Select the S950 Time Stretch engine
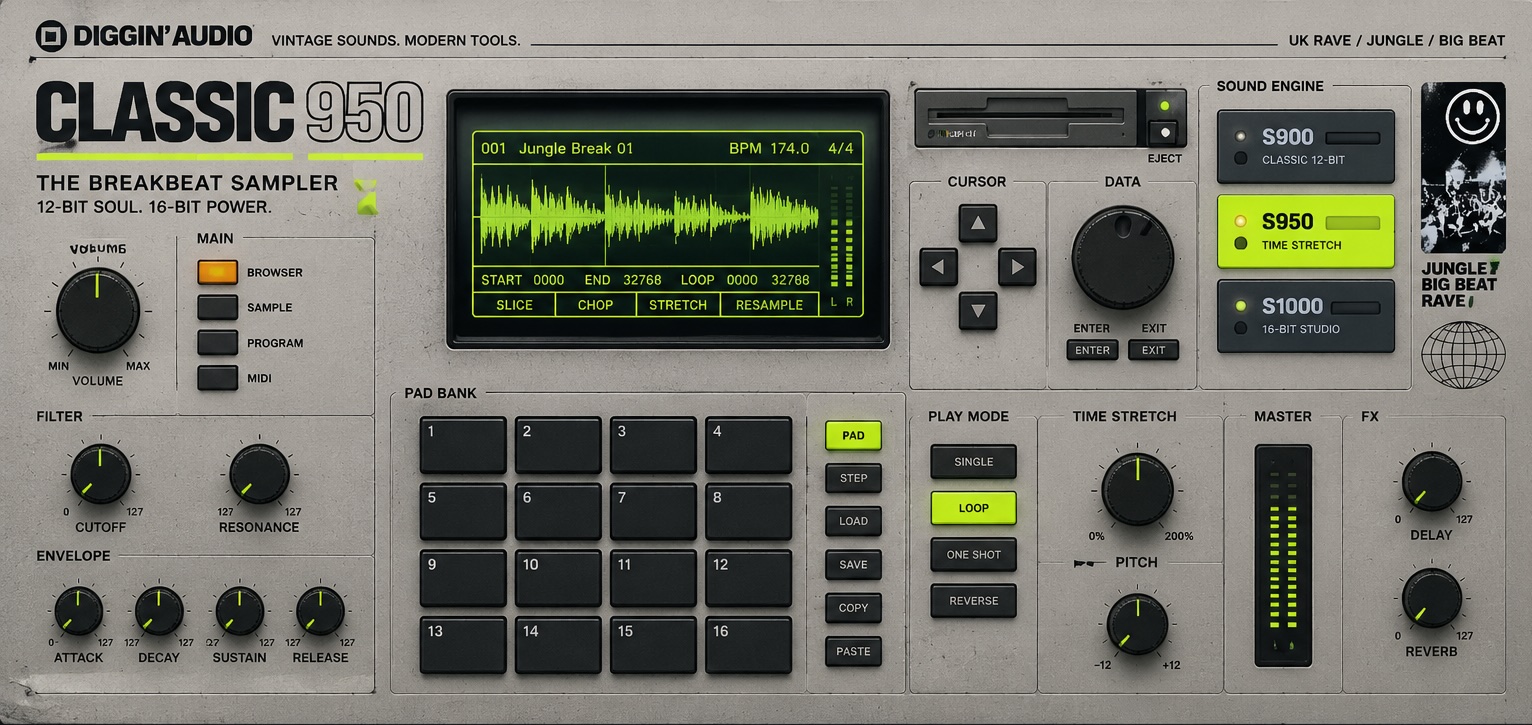 coord(1305,231)
